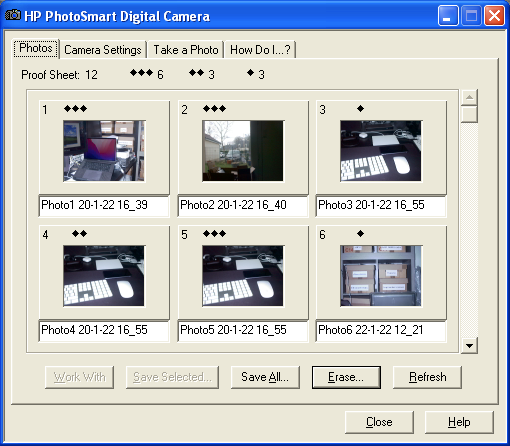
Task: Select photo 1 laptop thumbnail
Action: (104, 151)
